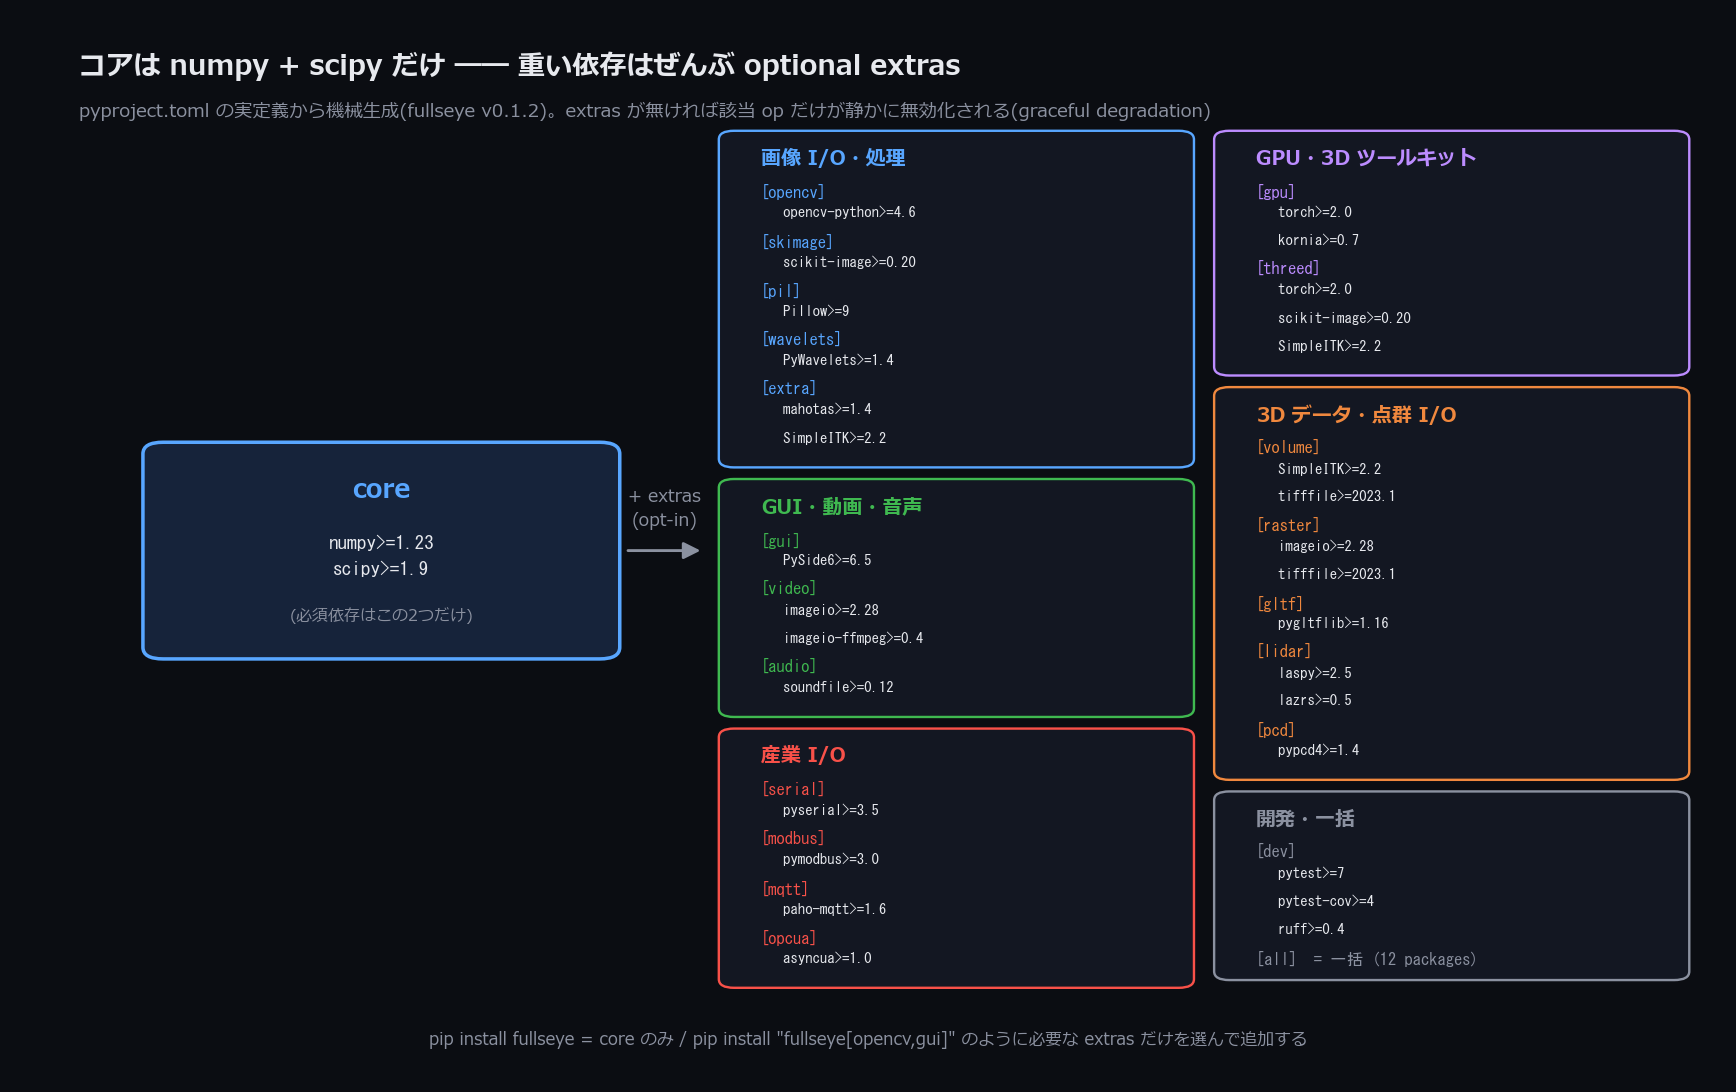Select the "[mqtt]" extra name
The image size is (1736, 1092).
pyautogui.click(x=785, y=889)
